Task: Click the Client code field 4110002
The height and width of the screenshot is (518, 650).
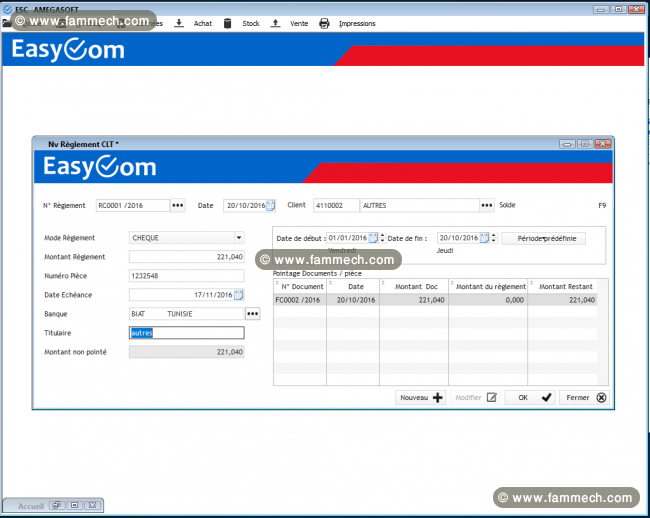Action: [336, 205]
